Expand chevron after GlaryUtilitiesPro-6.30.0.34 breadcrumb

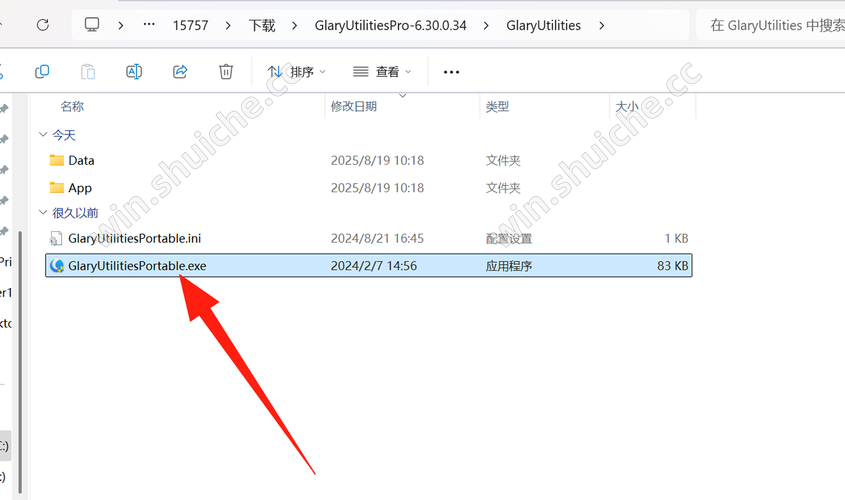[x=486, y=25]
